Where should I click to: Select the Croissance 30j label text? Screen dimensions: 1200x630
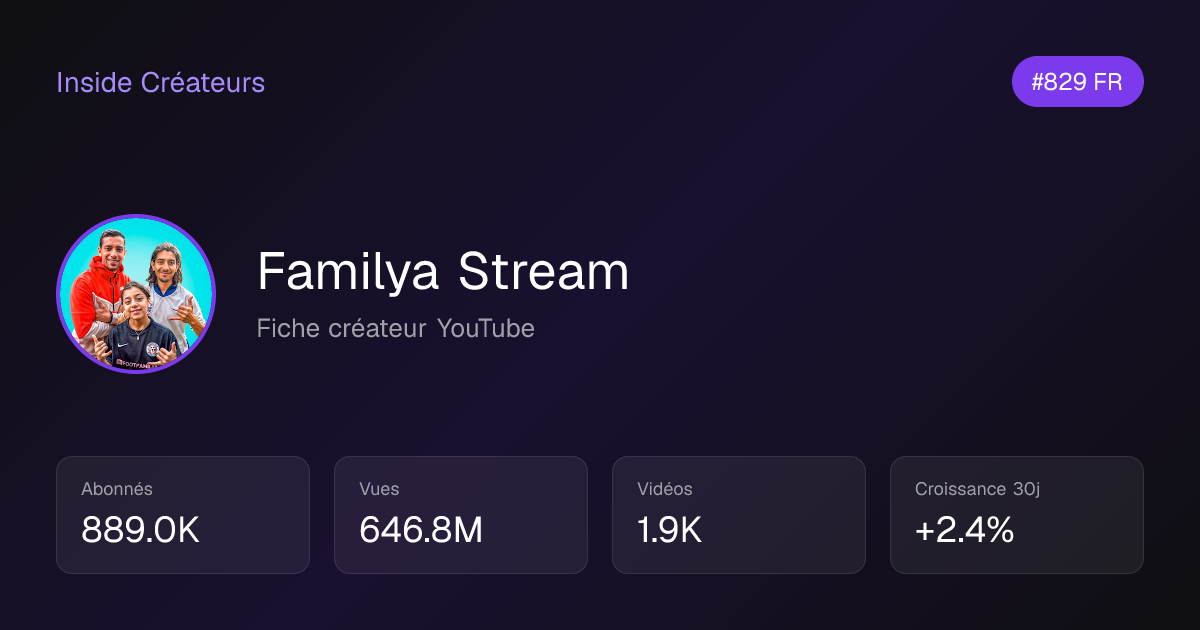click(x=978, y=489)
